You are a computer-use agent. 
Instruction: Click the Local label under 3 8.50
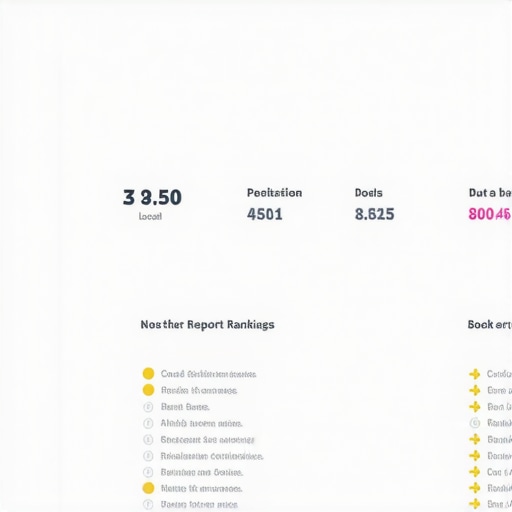[x=150, y=217]
